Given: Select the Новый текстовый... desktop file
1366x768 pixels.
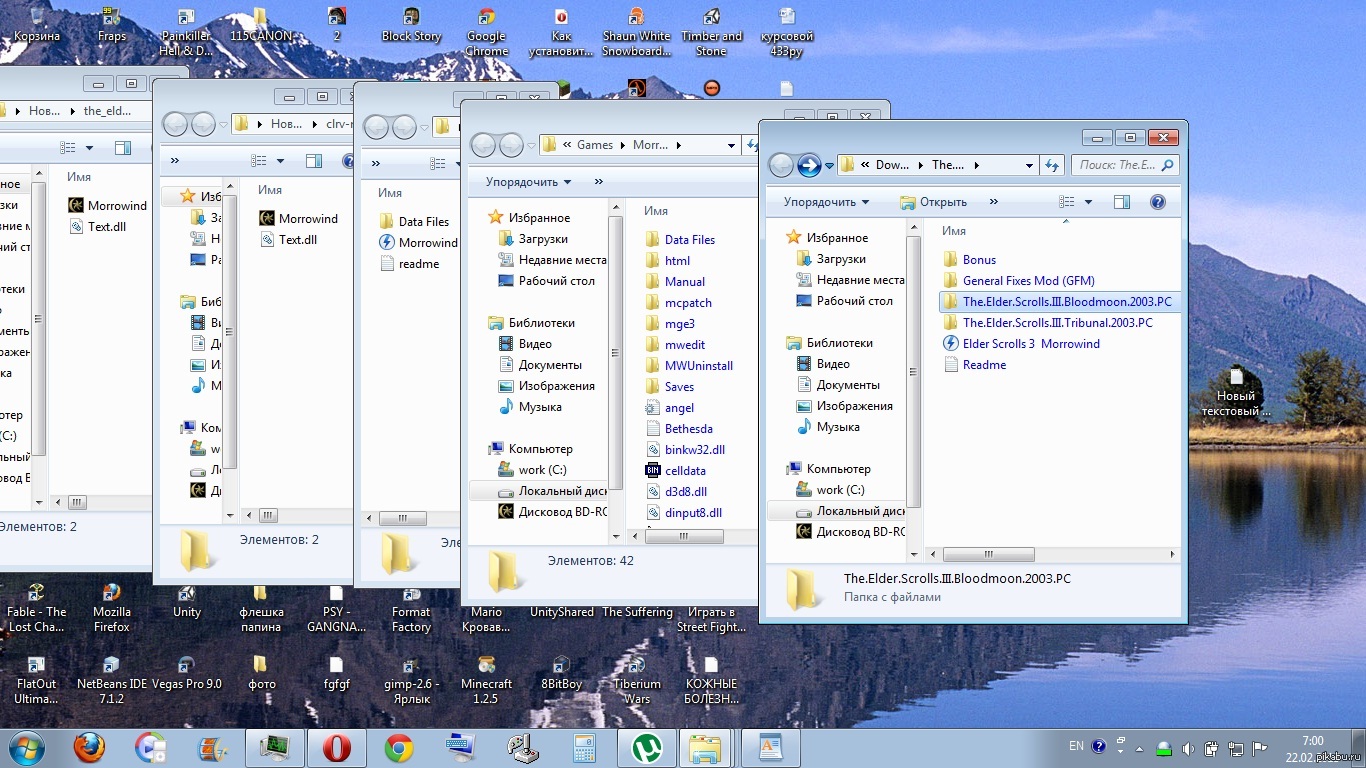Looking at the screenshot, I should point(1236,392).
